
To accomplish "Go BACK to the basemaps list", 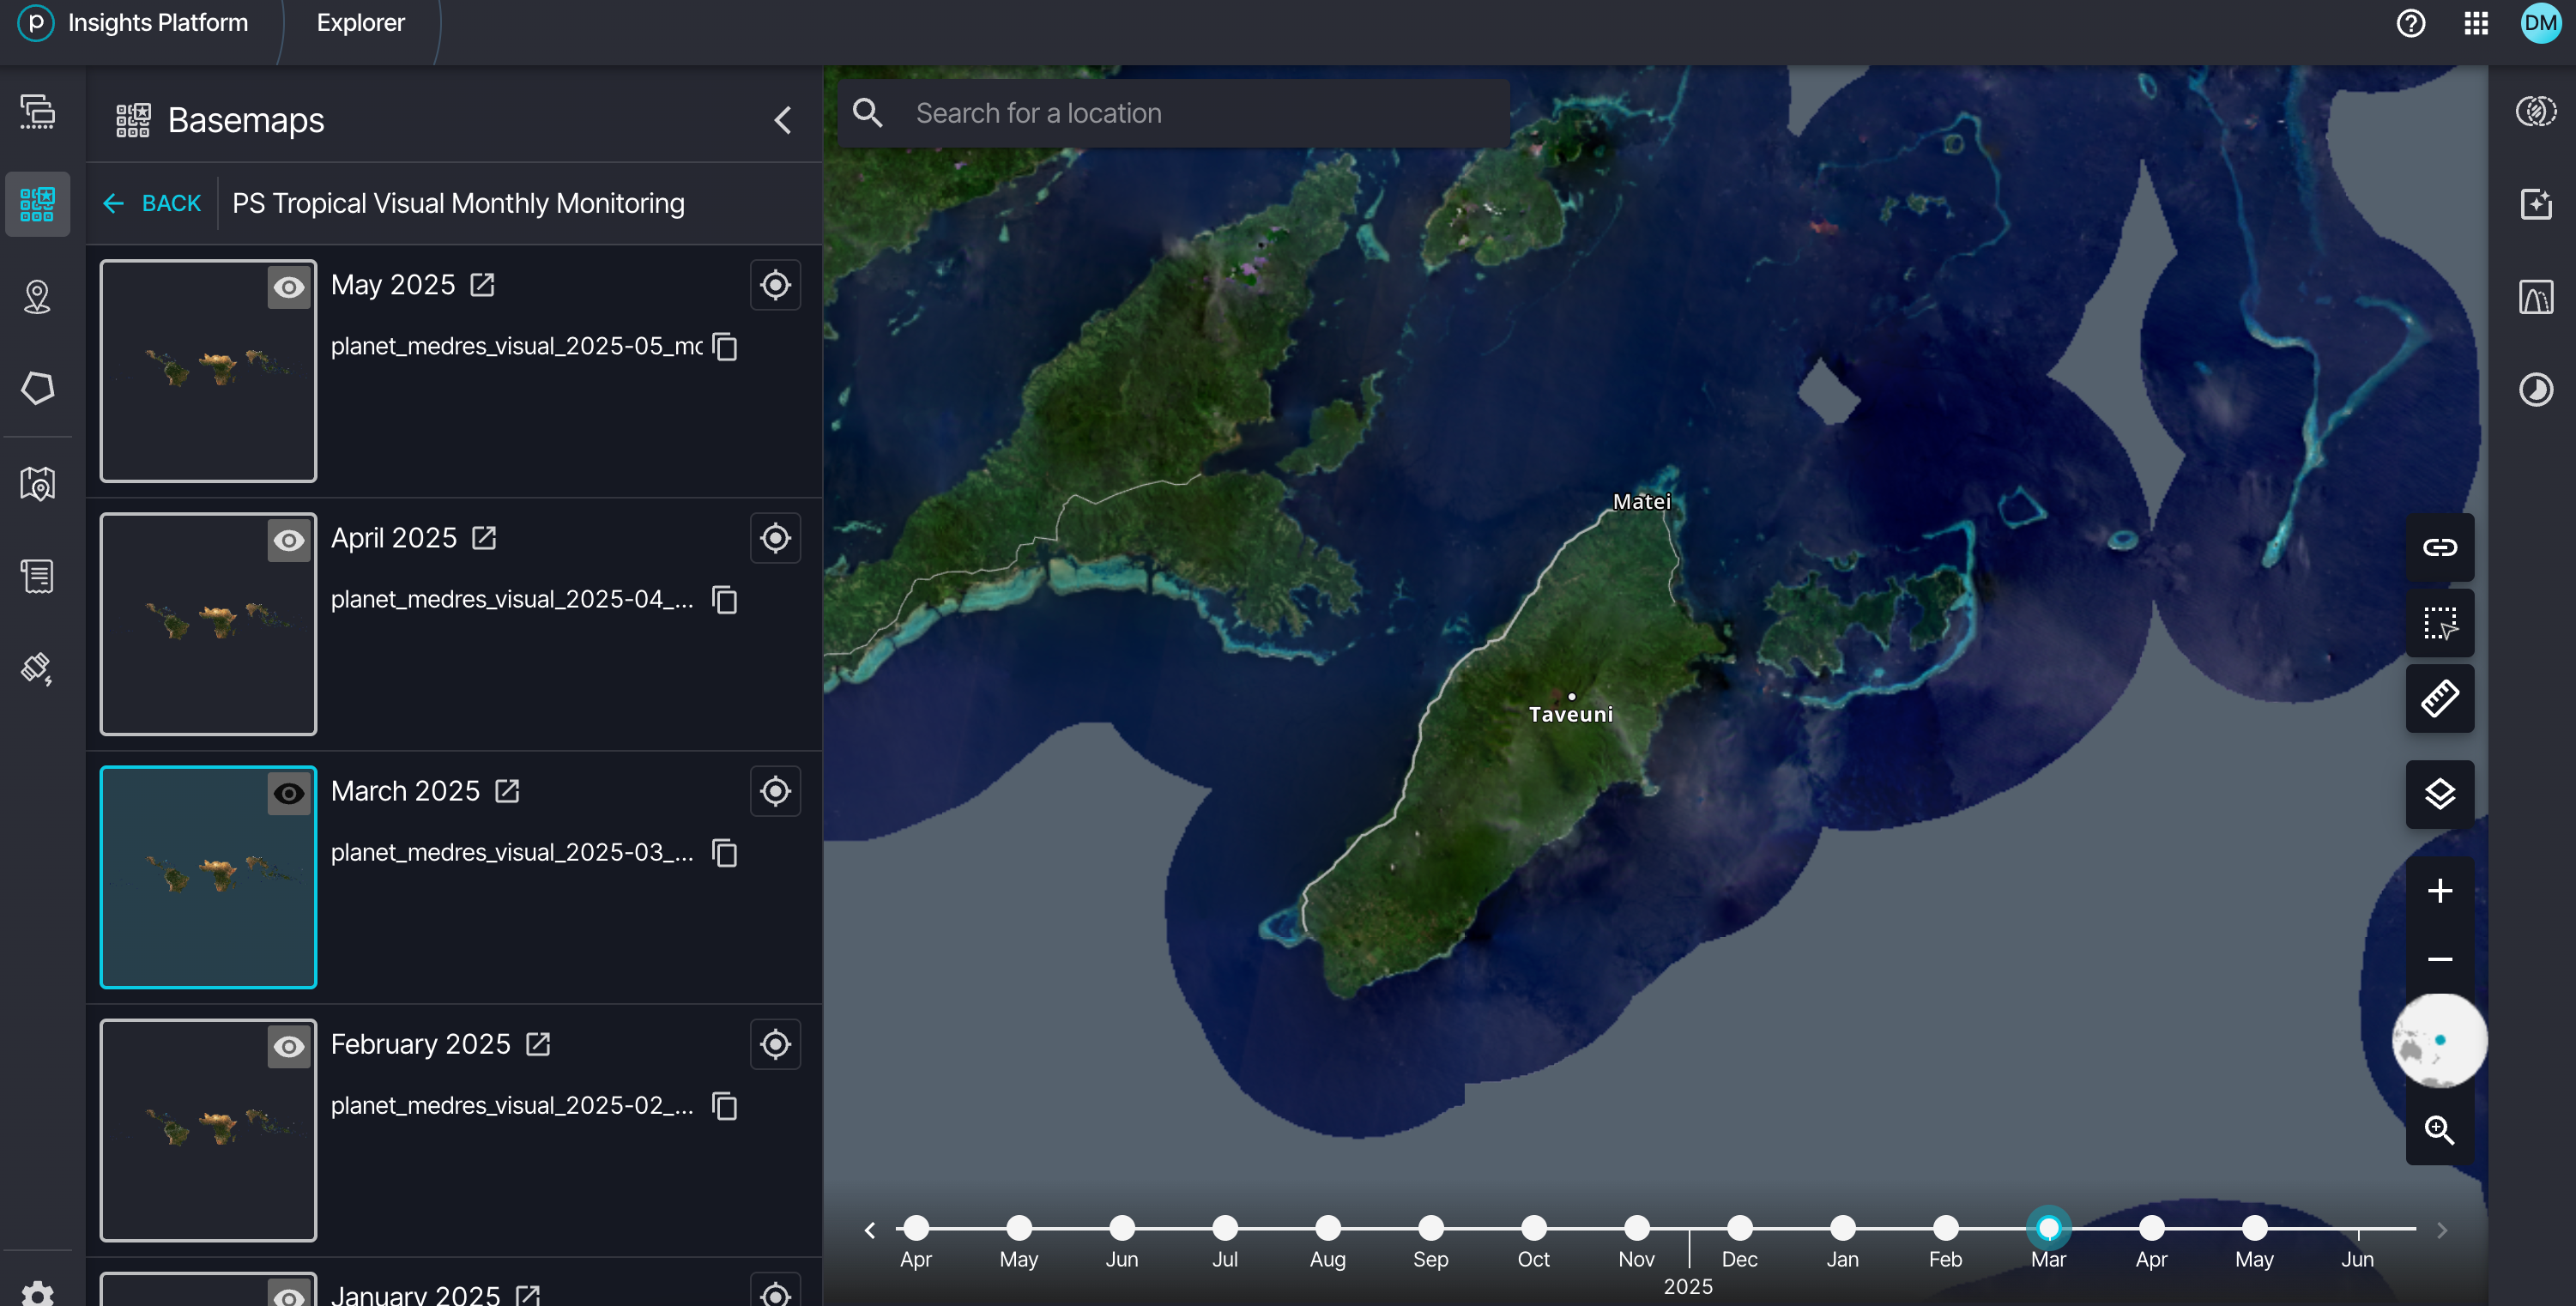I will [152, 203].
